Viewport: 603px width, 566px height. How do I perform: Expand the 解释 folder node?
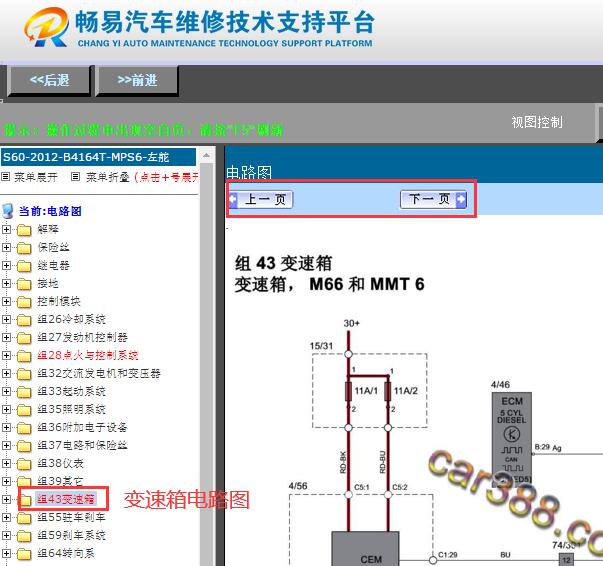pos(6,229)
